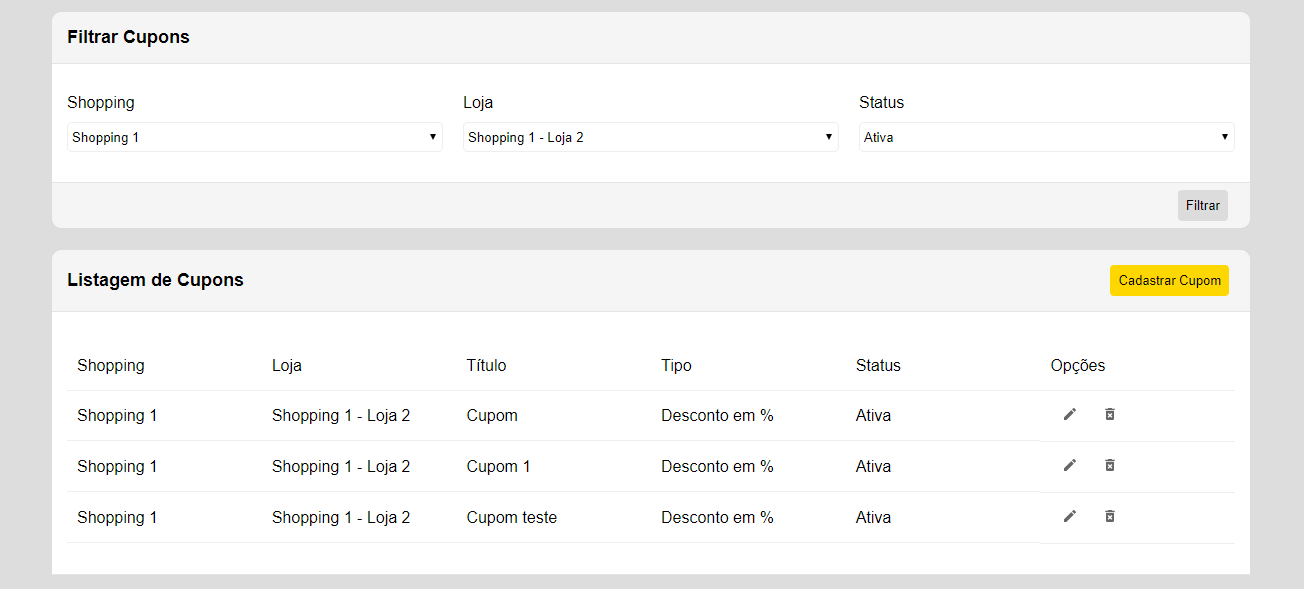Delete the coupon named Cupom
Image resolution: width=1304 pixels, height=589 pixels.
tap(1109, 413)
